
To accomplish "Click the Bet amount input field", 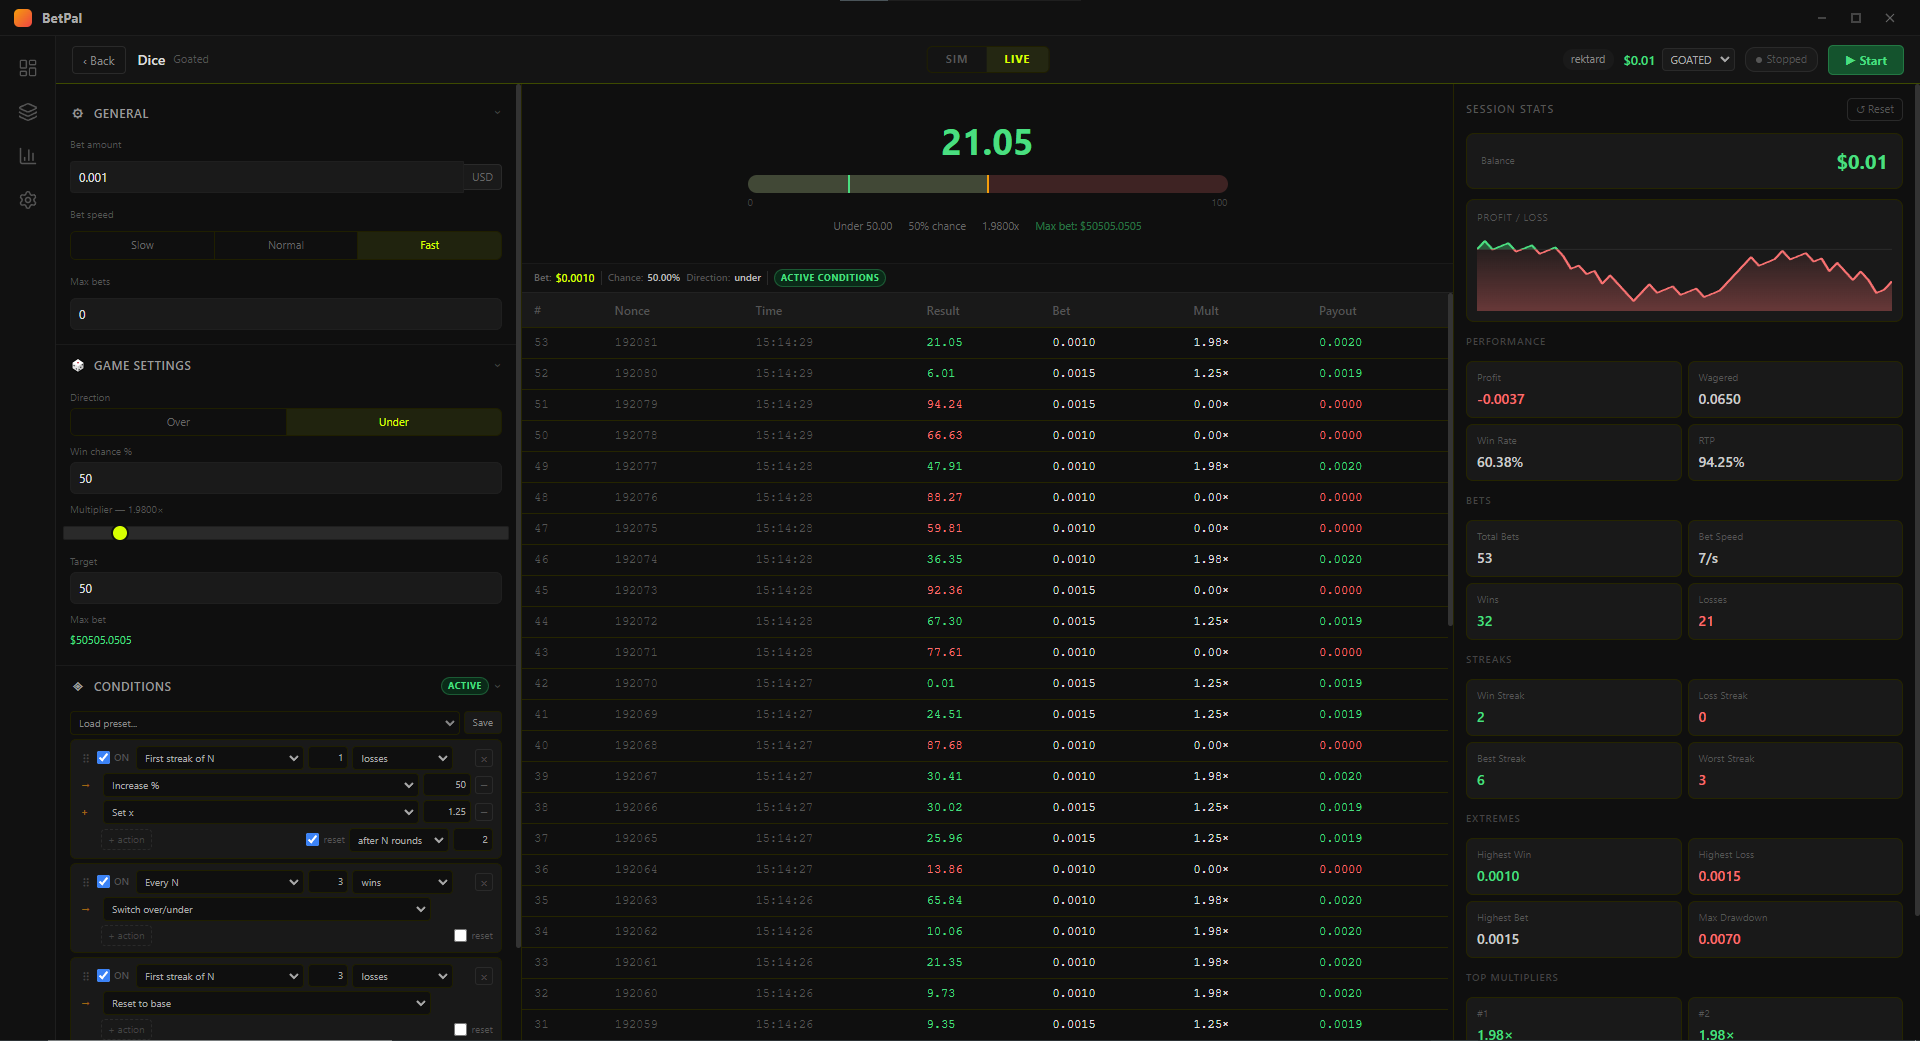I will pos(266,178).
